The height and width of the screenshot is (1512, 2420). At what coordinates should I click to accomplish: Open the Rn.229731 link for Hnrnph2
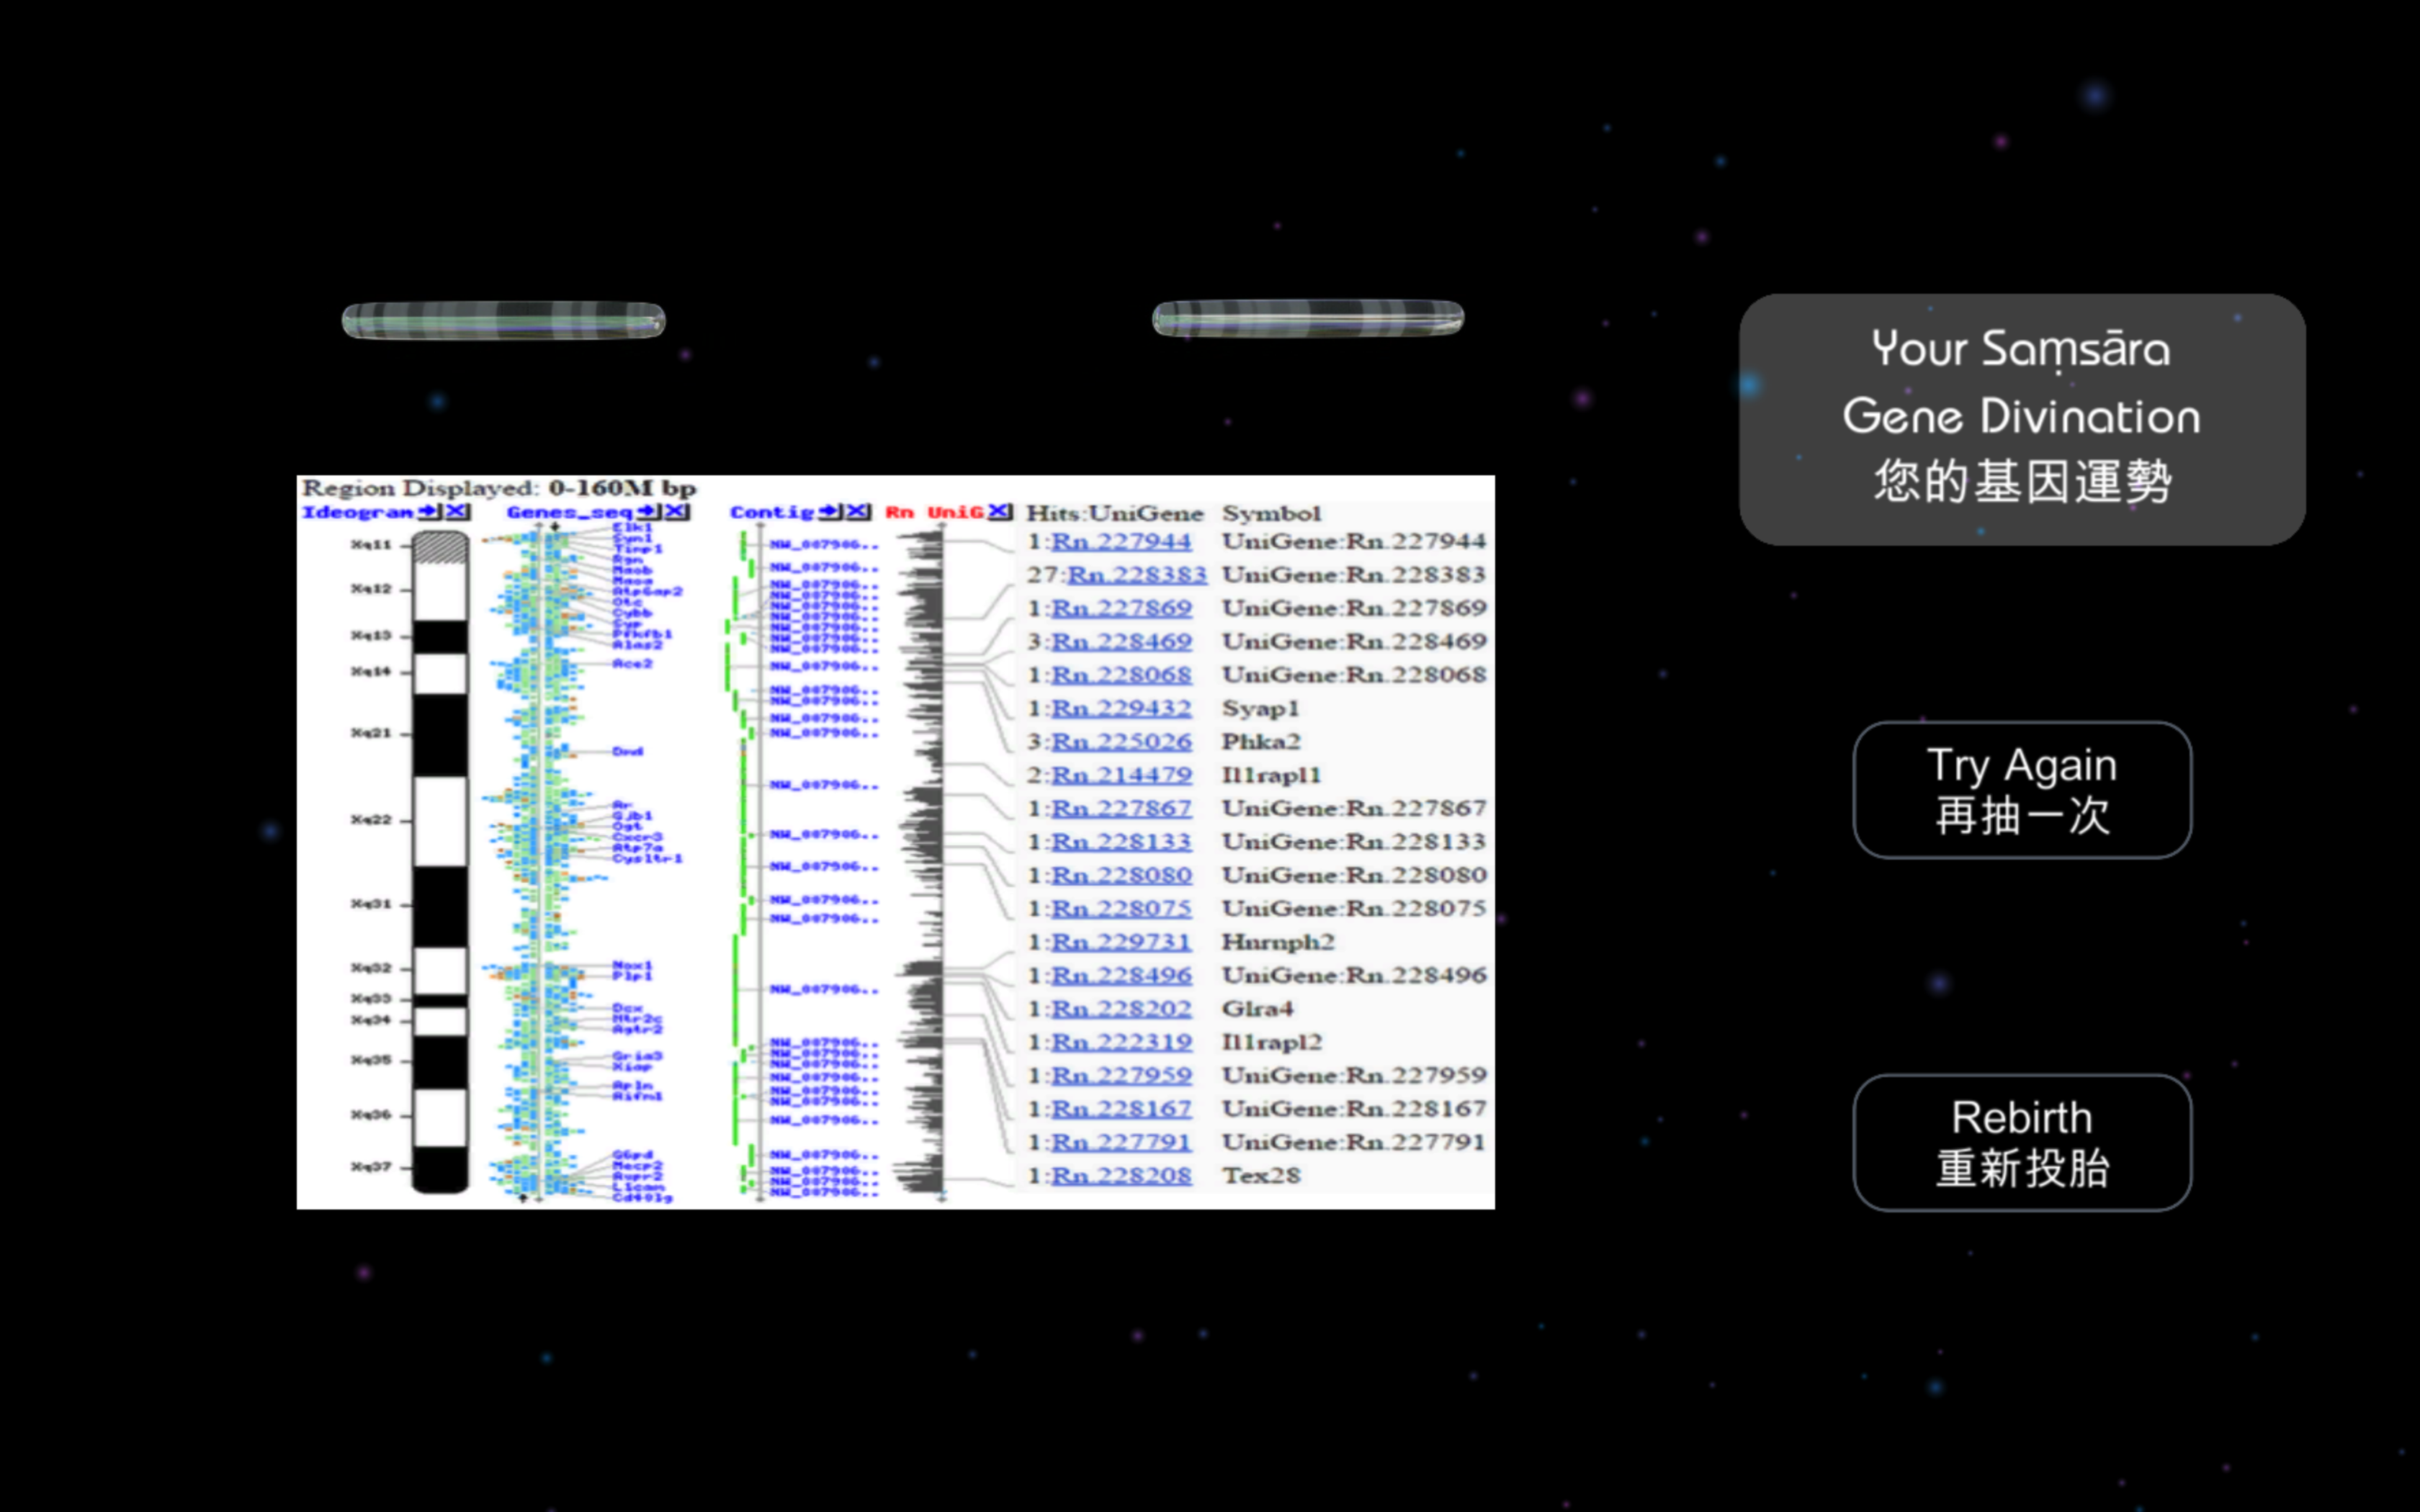tap(1121, 942)
